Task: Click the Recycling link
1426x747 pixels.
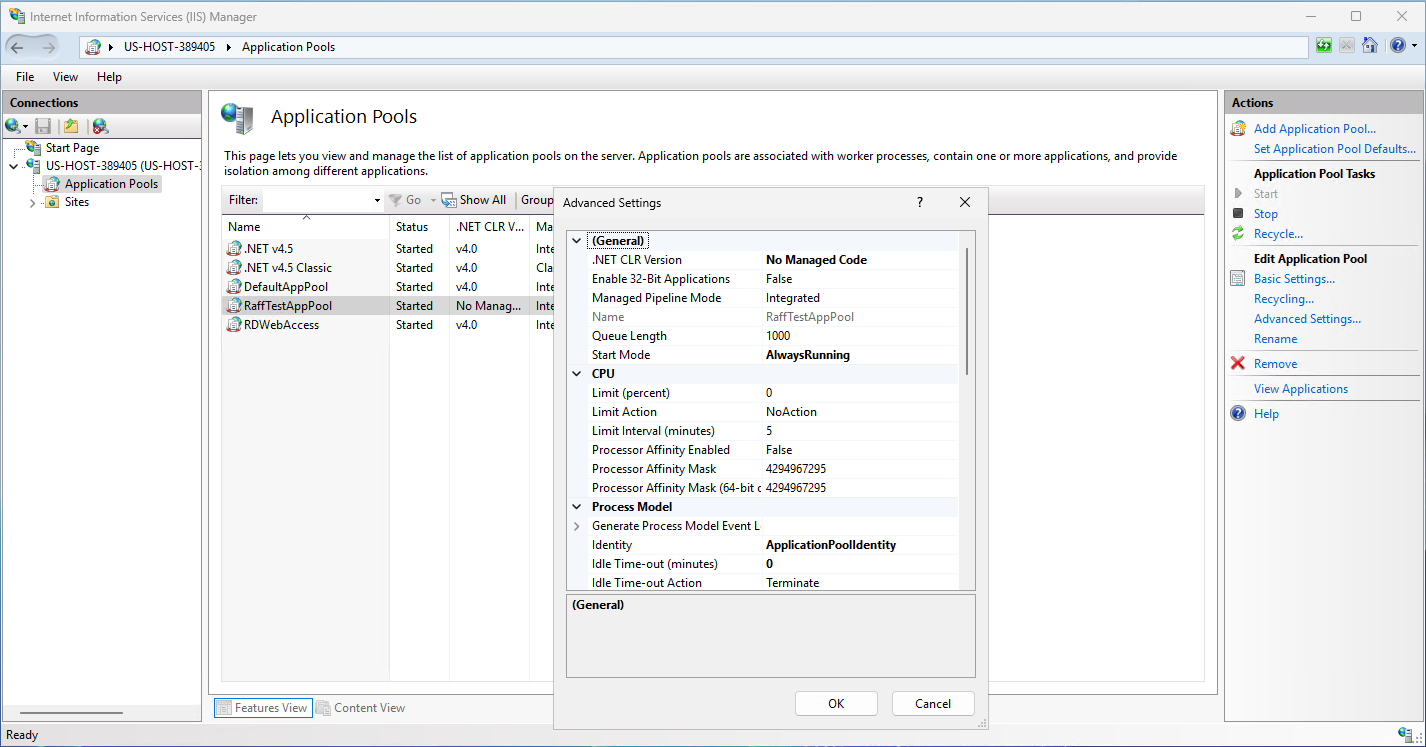Action: [1284, 299]
